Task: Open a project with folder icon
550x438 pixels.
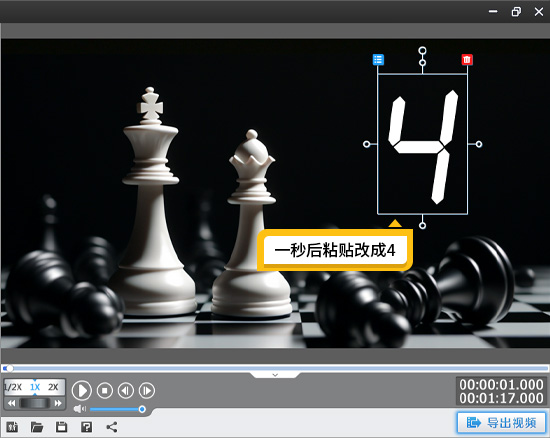Action: [x=37, y=427]
